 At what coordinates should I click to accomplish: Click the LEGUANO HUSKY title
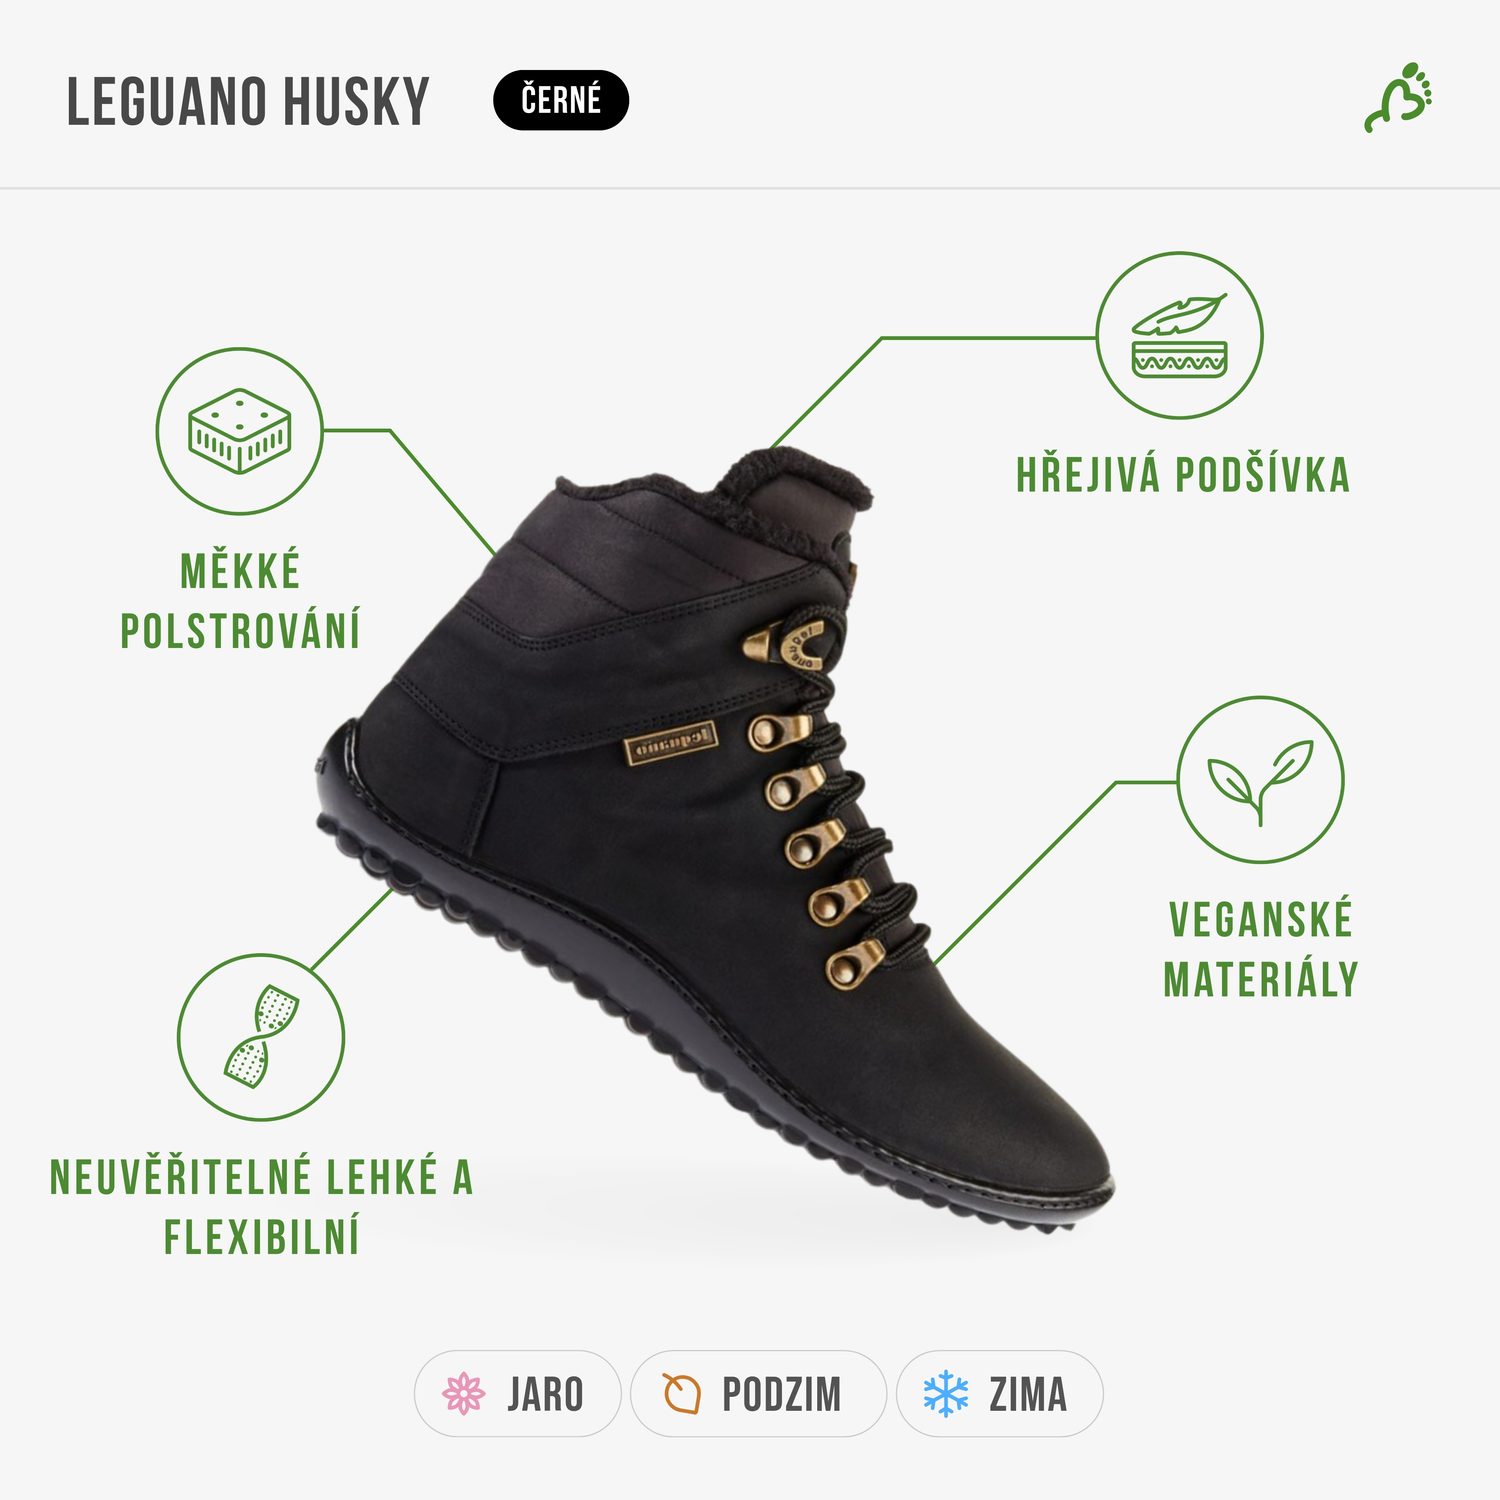coord(248,101)
